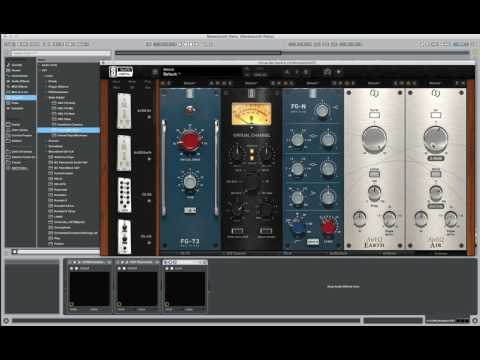This screenshot has width=480, height=360.
Task: Click the top rectangular button on Earth module
Action: click(x=374, y=115)
